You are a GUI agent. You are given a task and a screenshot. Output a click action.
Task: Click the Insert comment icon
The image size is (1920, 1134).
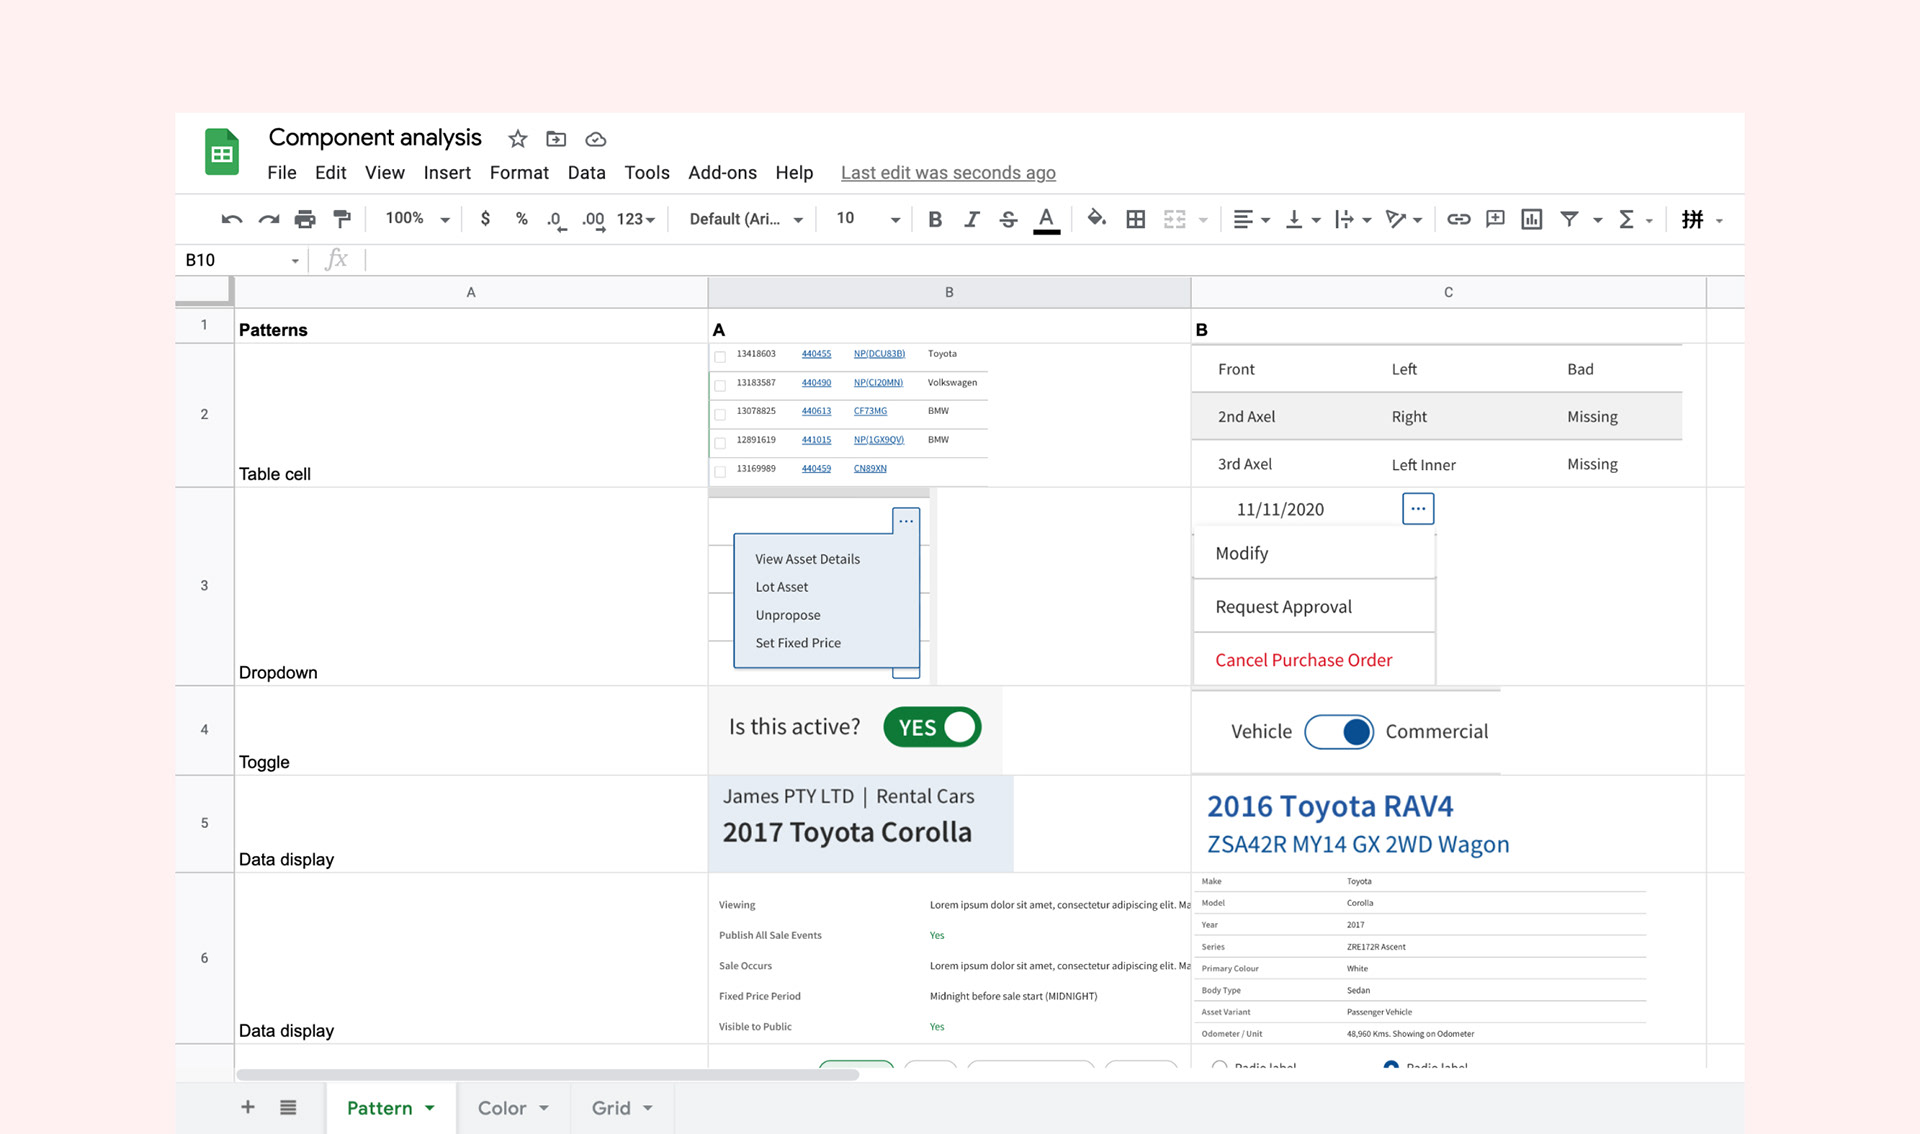click(x=1495, y=219)
